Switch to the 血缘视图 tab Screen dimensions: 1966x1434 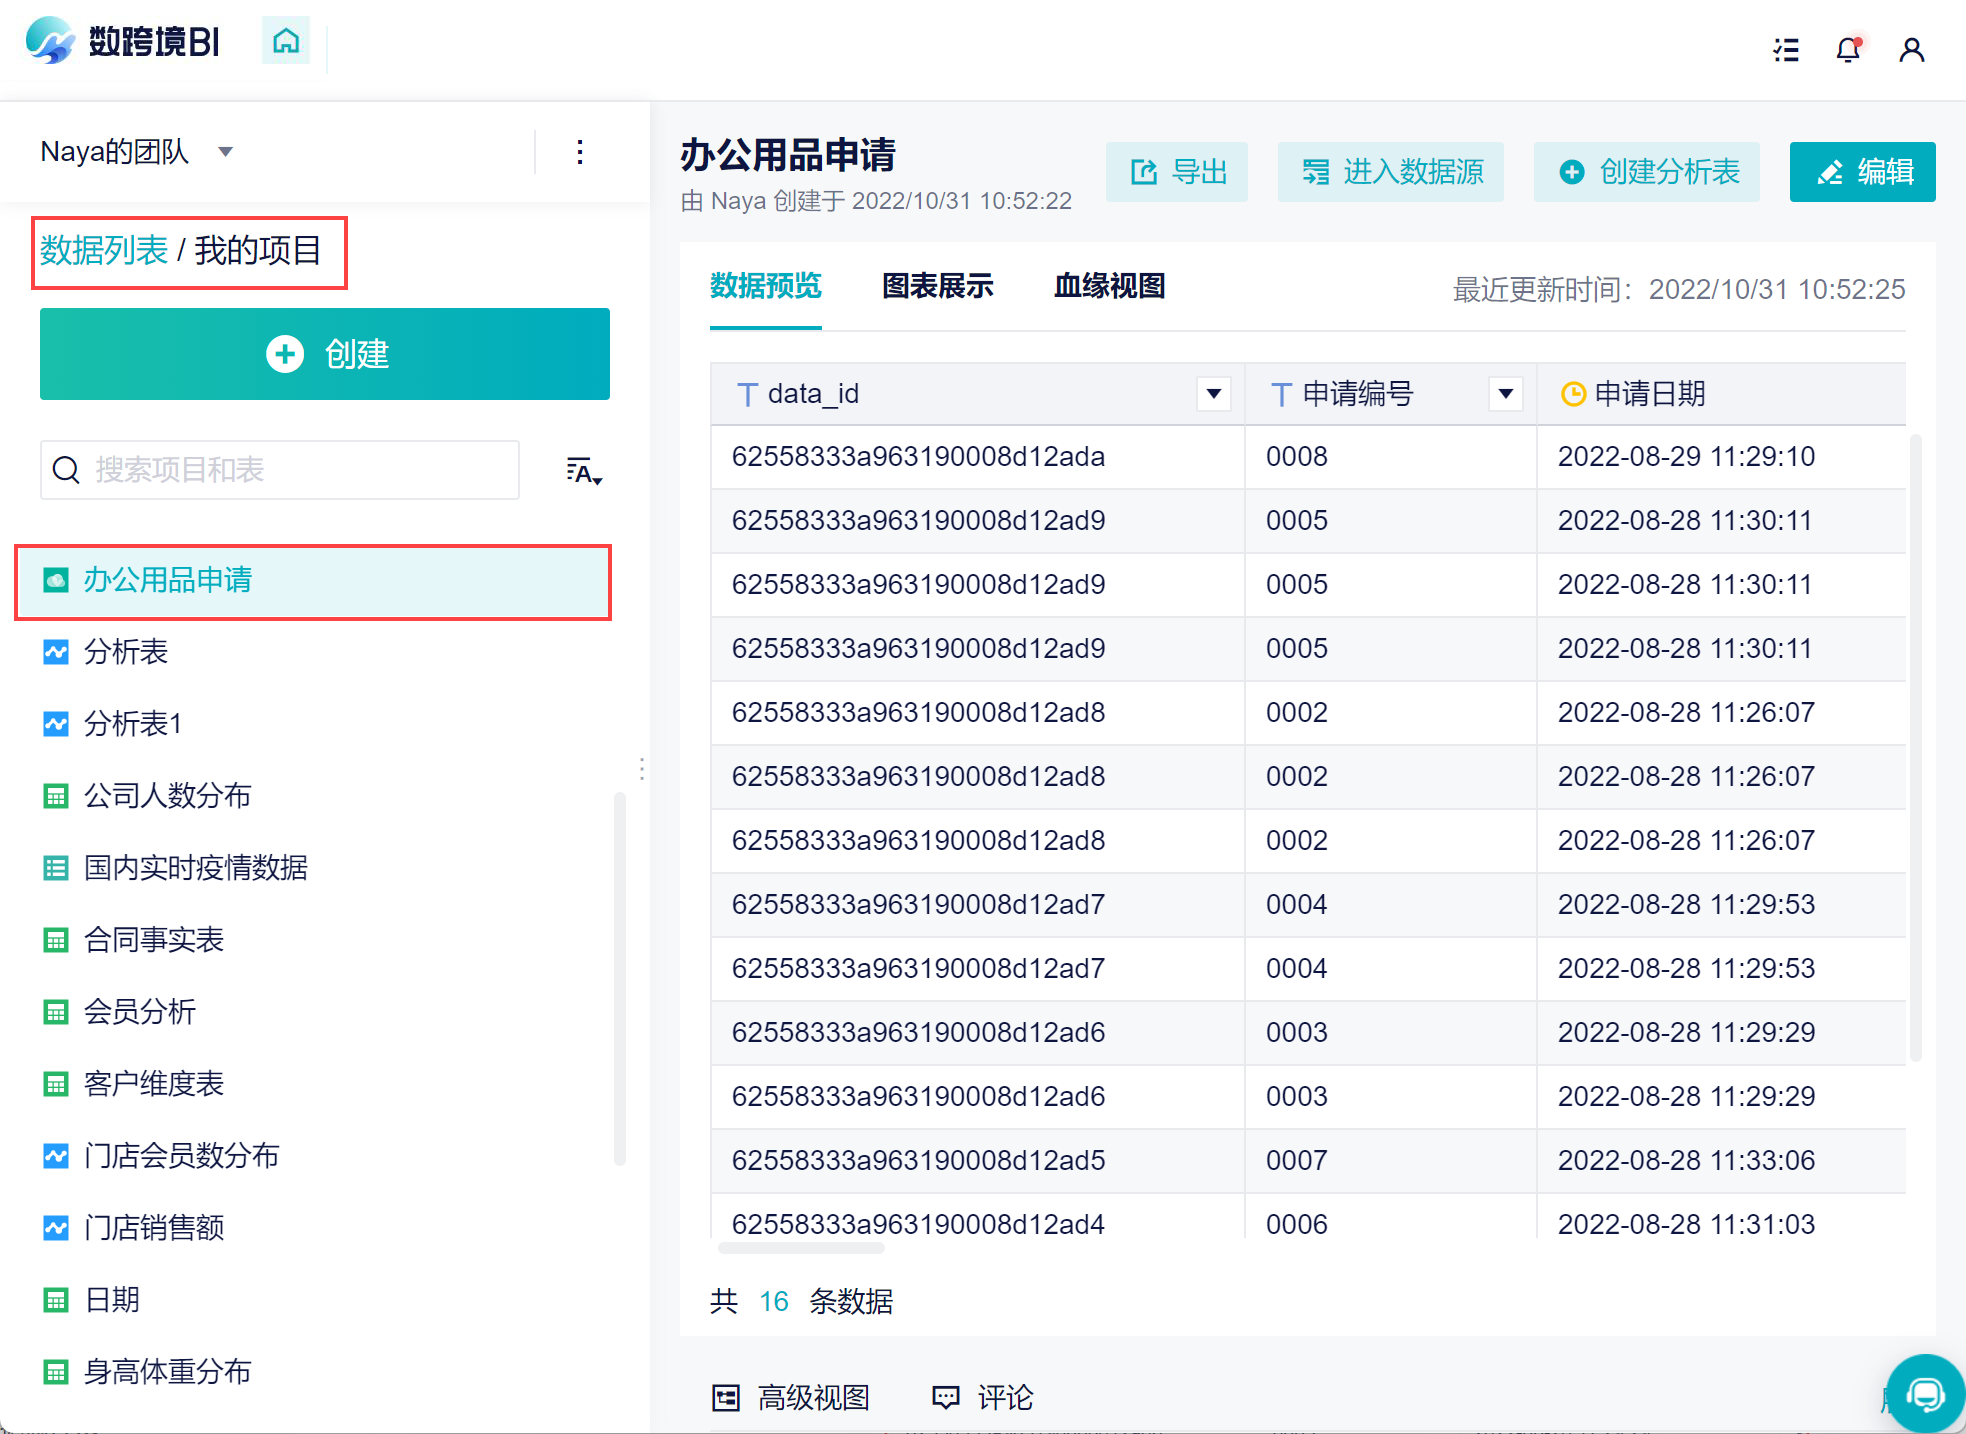coord(1109,286)
